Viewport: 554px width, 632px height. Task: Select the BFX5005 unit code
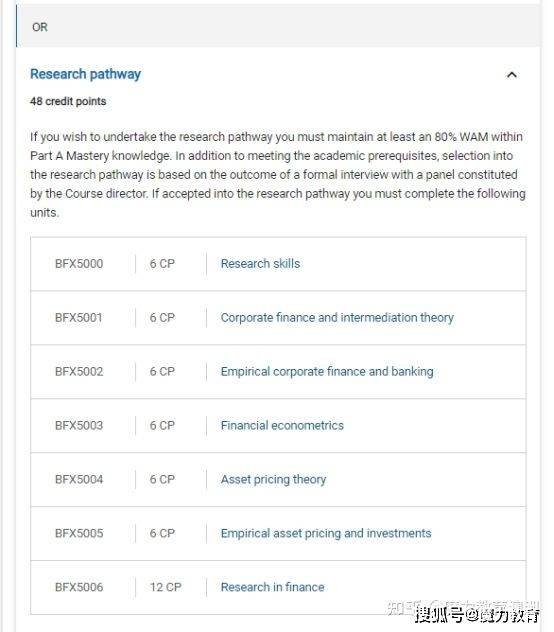click(79, 533)
